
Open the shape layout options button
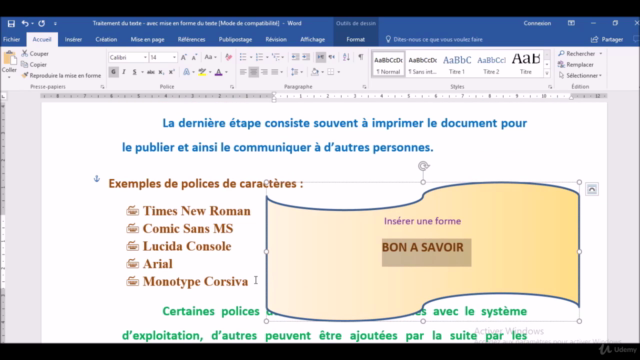tap(592, 189)
